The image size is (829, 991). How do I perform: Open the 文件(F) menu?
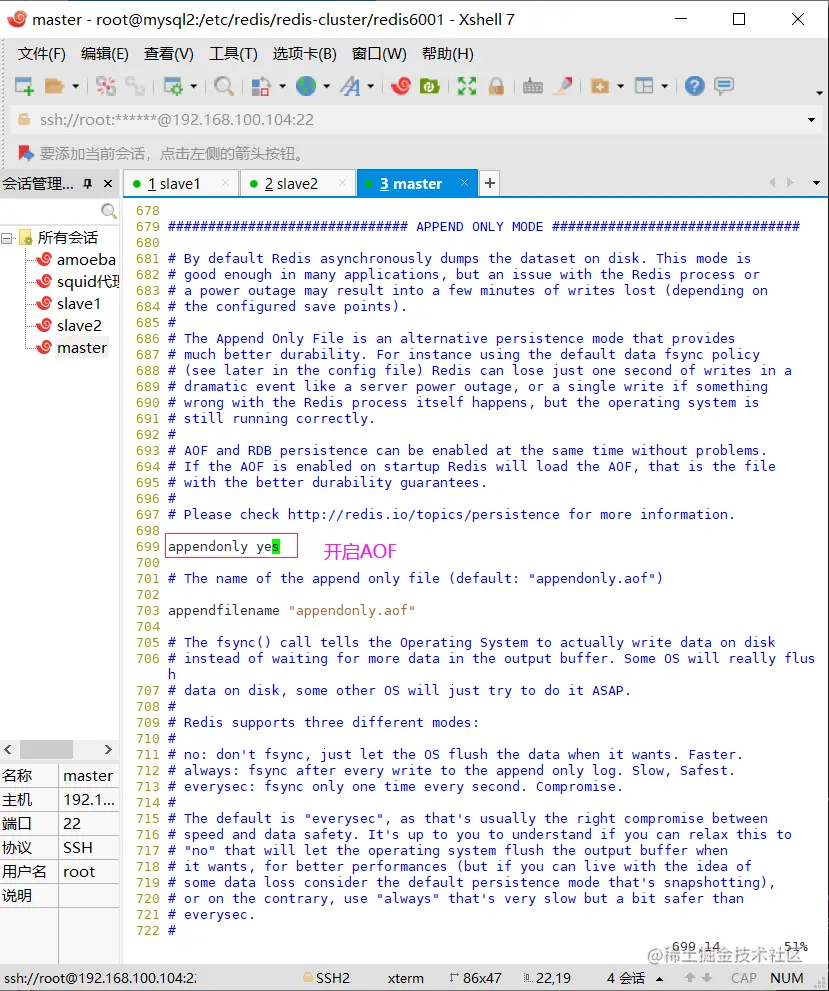tap(42, 54)
